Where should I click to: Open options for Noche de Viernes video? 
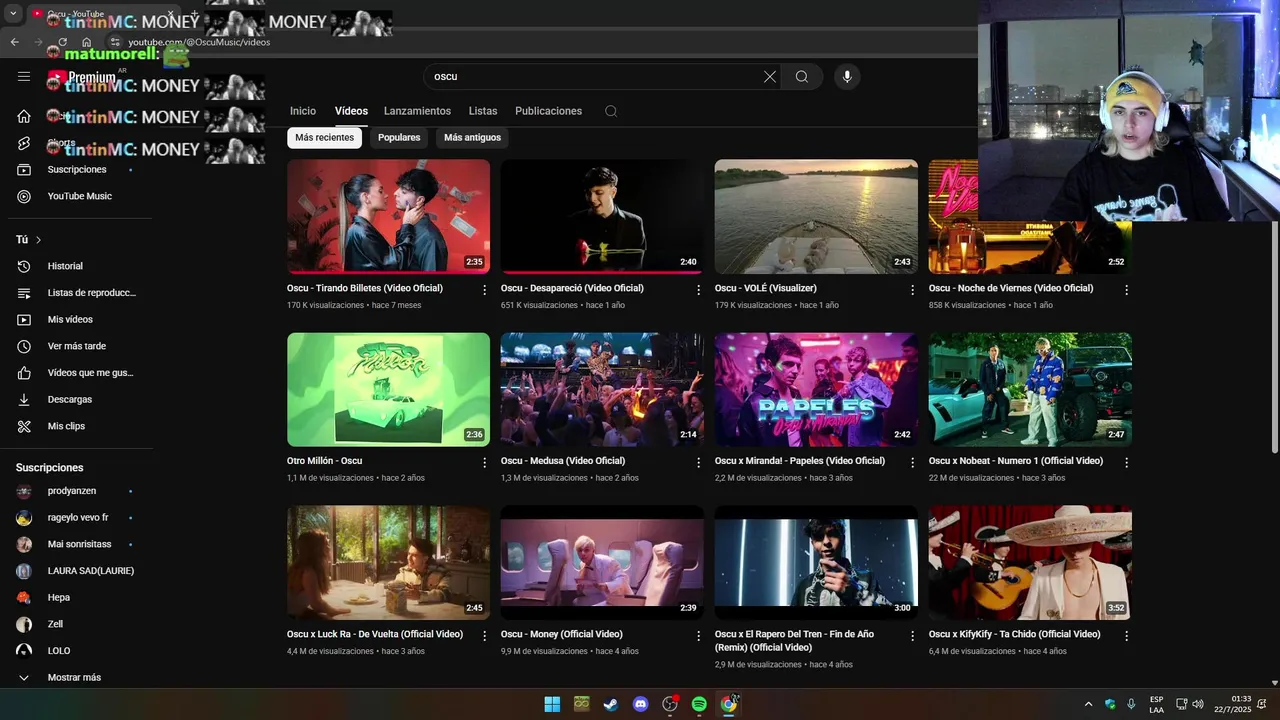1126,290
